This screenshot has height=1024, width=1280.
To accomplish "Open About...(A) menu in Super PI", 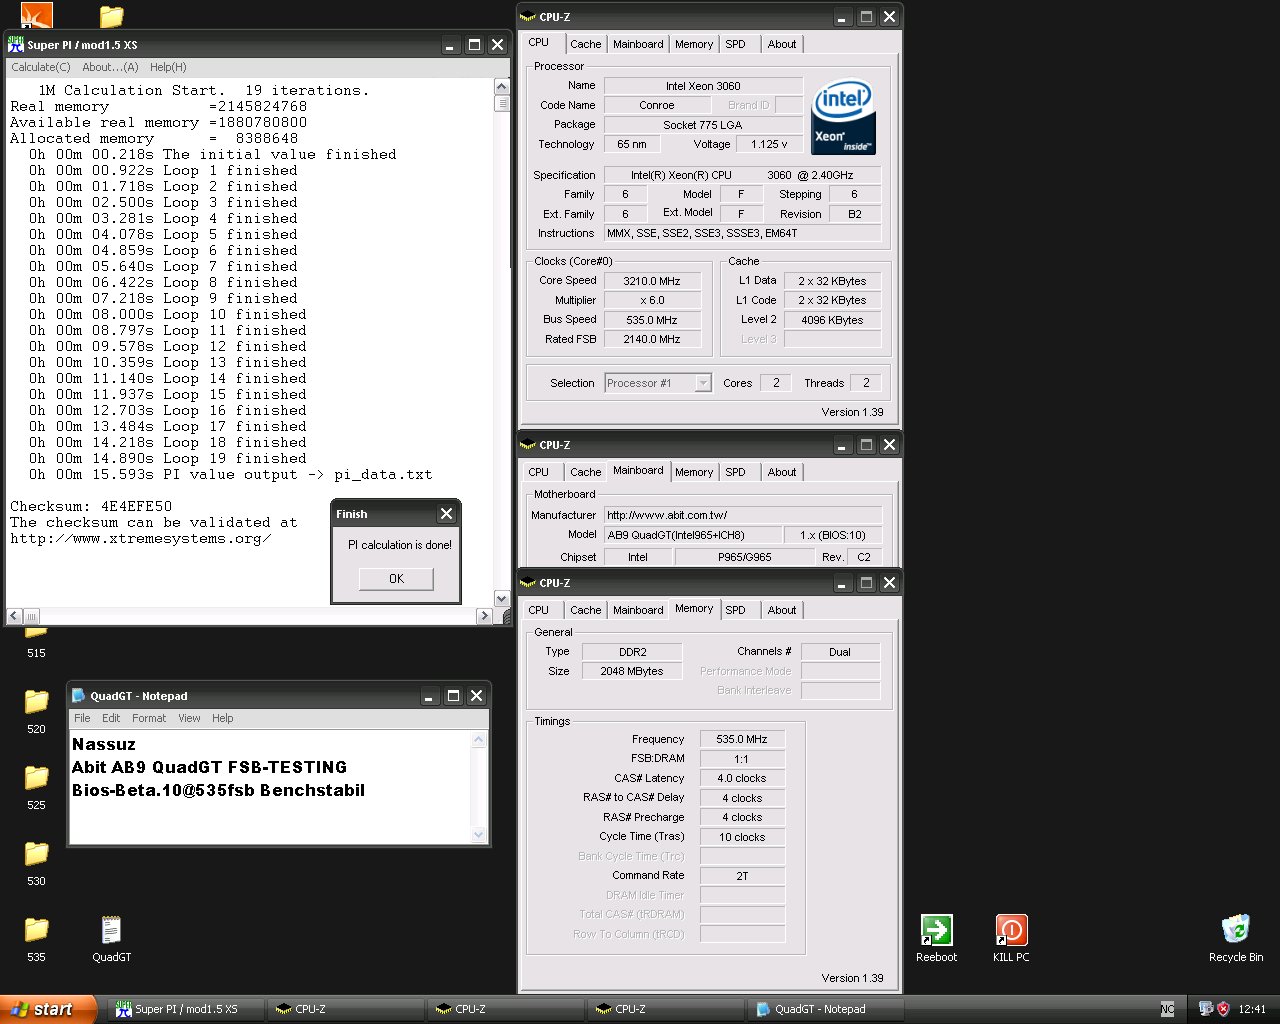I will [110, 67].
